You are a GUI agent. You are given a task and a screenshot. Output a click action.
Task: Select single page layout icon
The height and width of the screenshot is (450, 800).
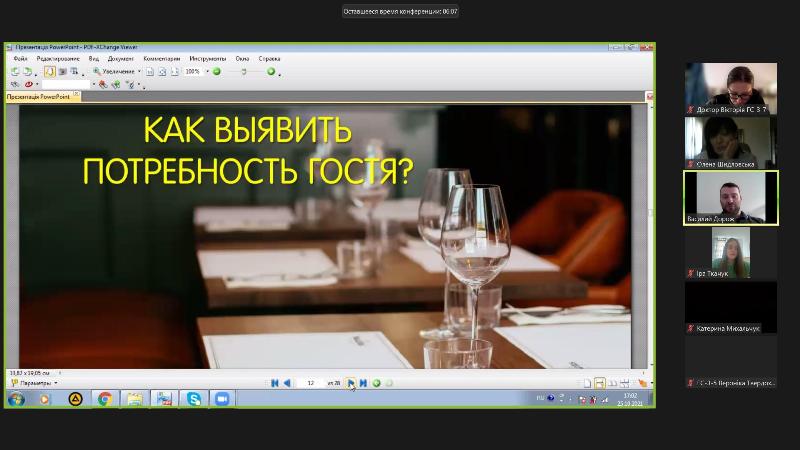(x=587, y=383)
